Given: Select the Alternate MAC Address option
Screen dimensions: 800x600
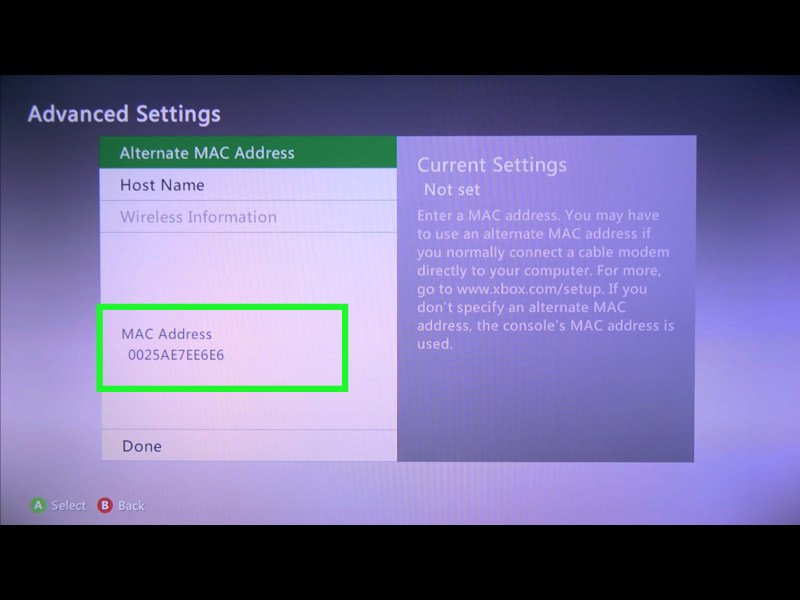Looking at the screenshot, I should 248,152.
